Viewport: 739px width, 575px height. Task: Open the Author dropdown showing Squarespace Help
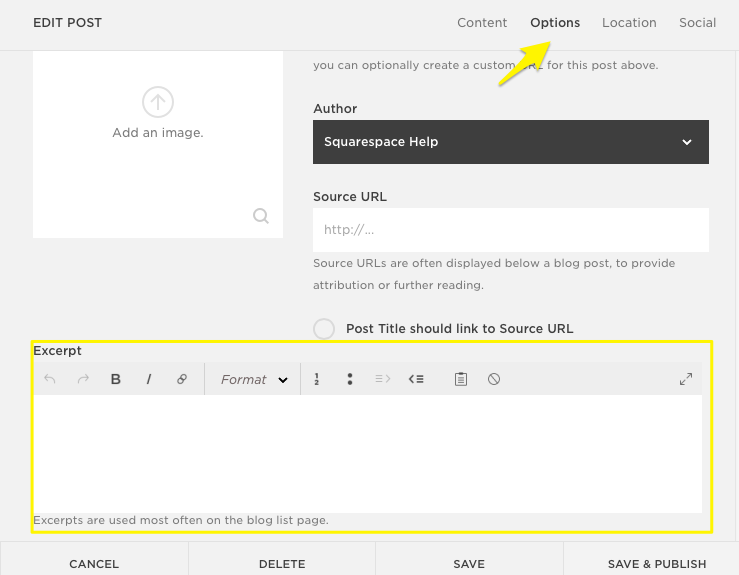pos(510,142)
